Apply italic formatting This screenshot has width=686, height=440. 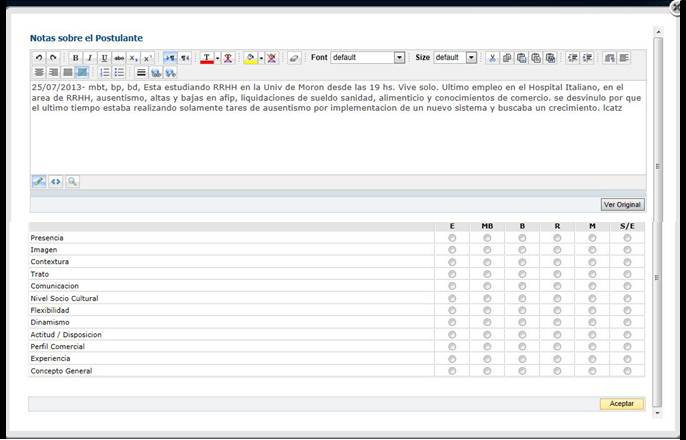pyautogui.click(x=90, y=58)
